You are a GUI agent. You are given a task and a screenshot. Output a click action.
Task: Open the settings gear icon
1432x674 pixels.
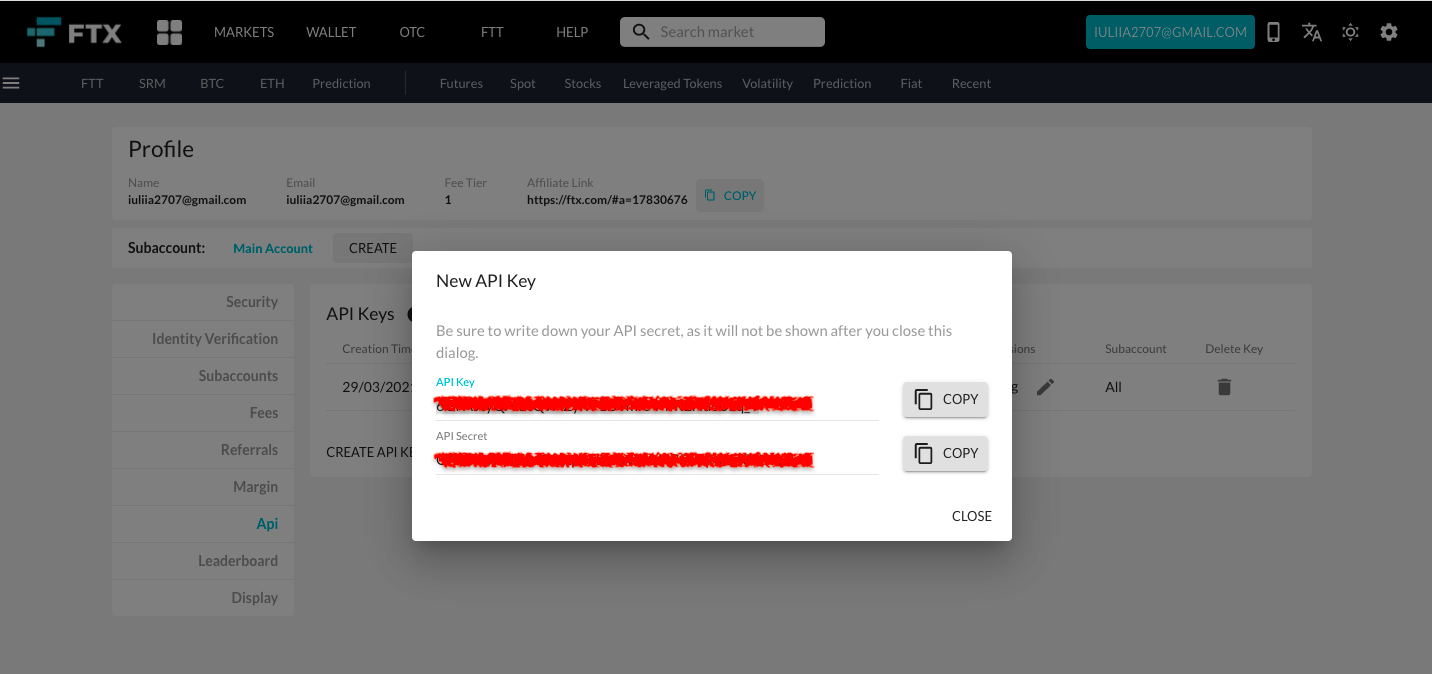point(1389,31)
